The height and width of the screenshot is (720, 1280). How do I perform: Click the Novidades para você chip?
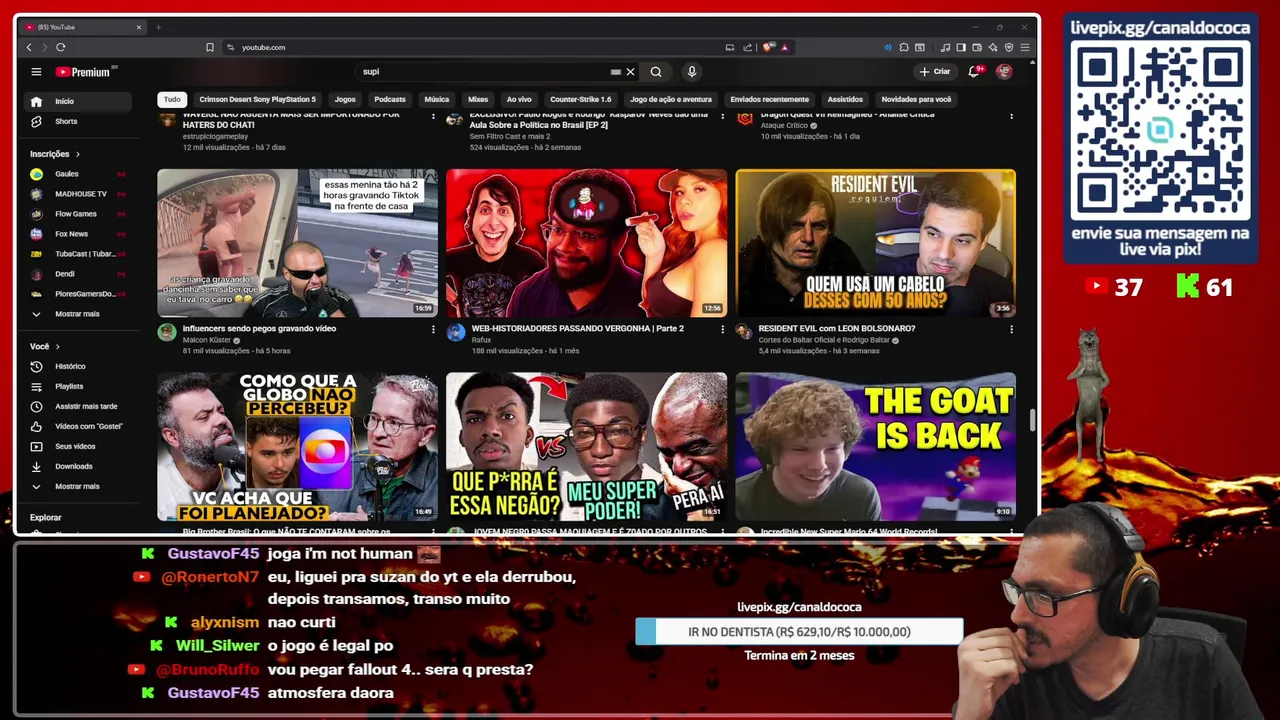[x=916, y=99]
